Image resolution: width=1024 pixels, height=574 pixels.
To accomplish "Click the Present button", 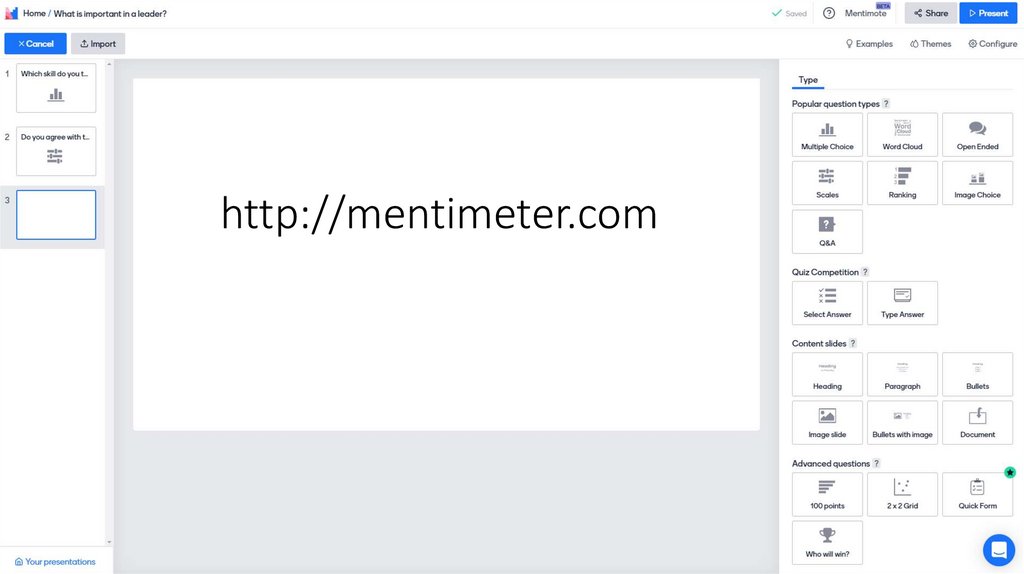I will tap(987, 13).
